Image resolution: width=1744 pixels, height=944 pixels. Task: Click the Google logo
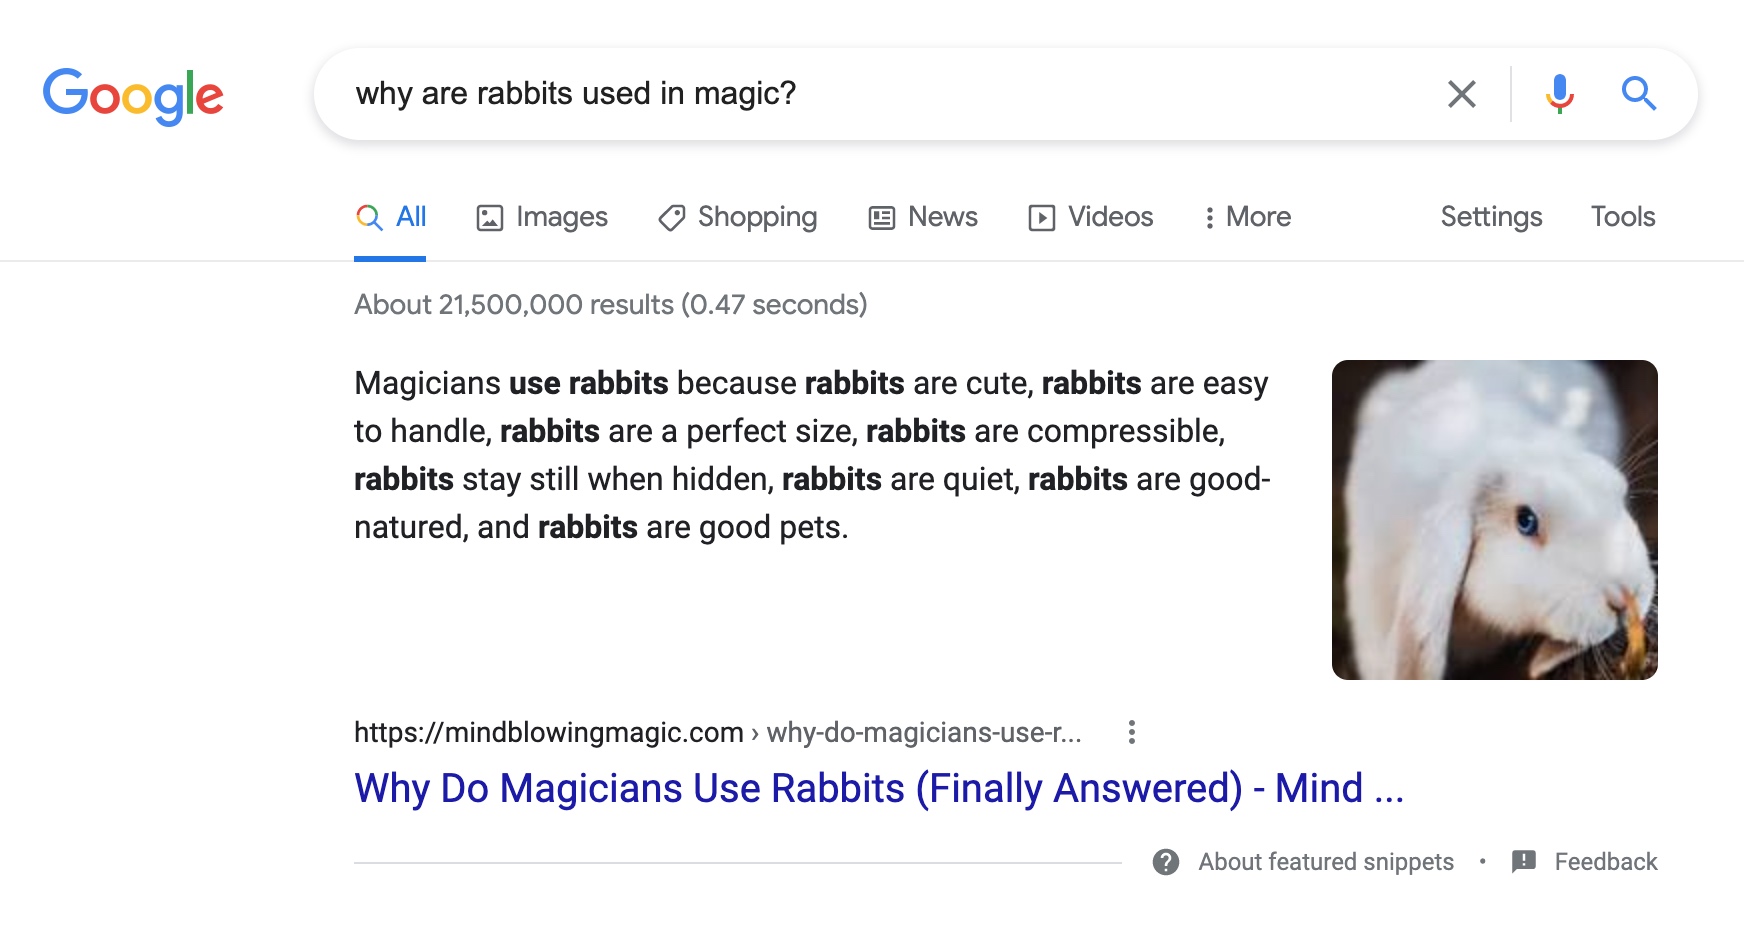133,96
